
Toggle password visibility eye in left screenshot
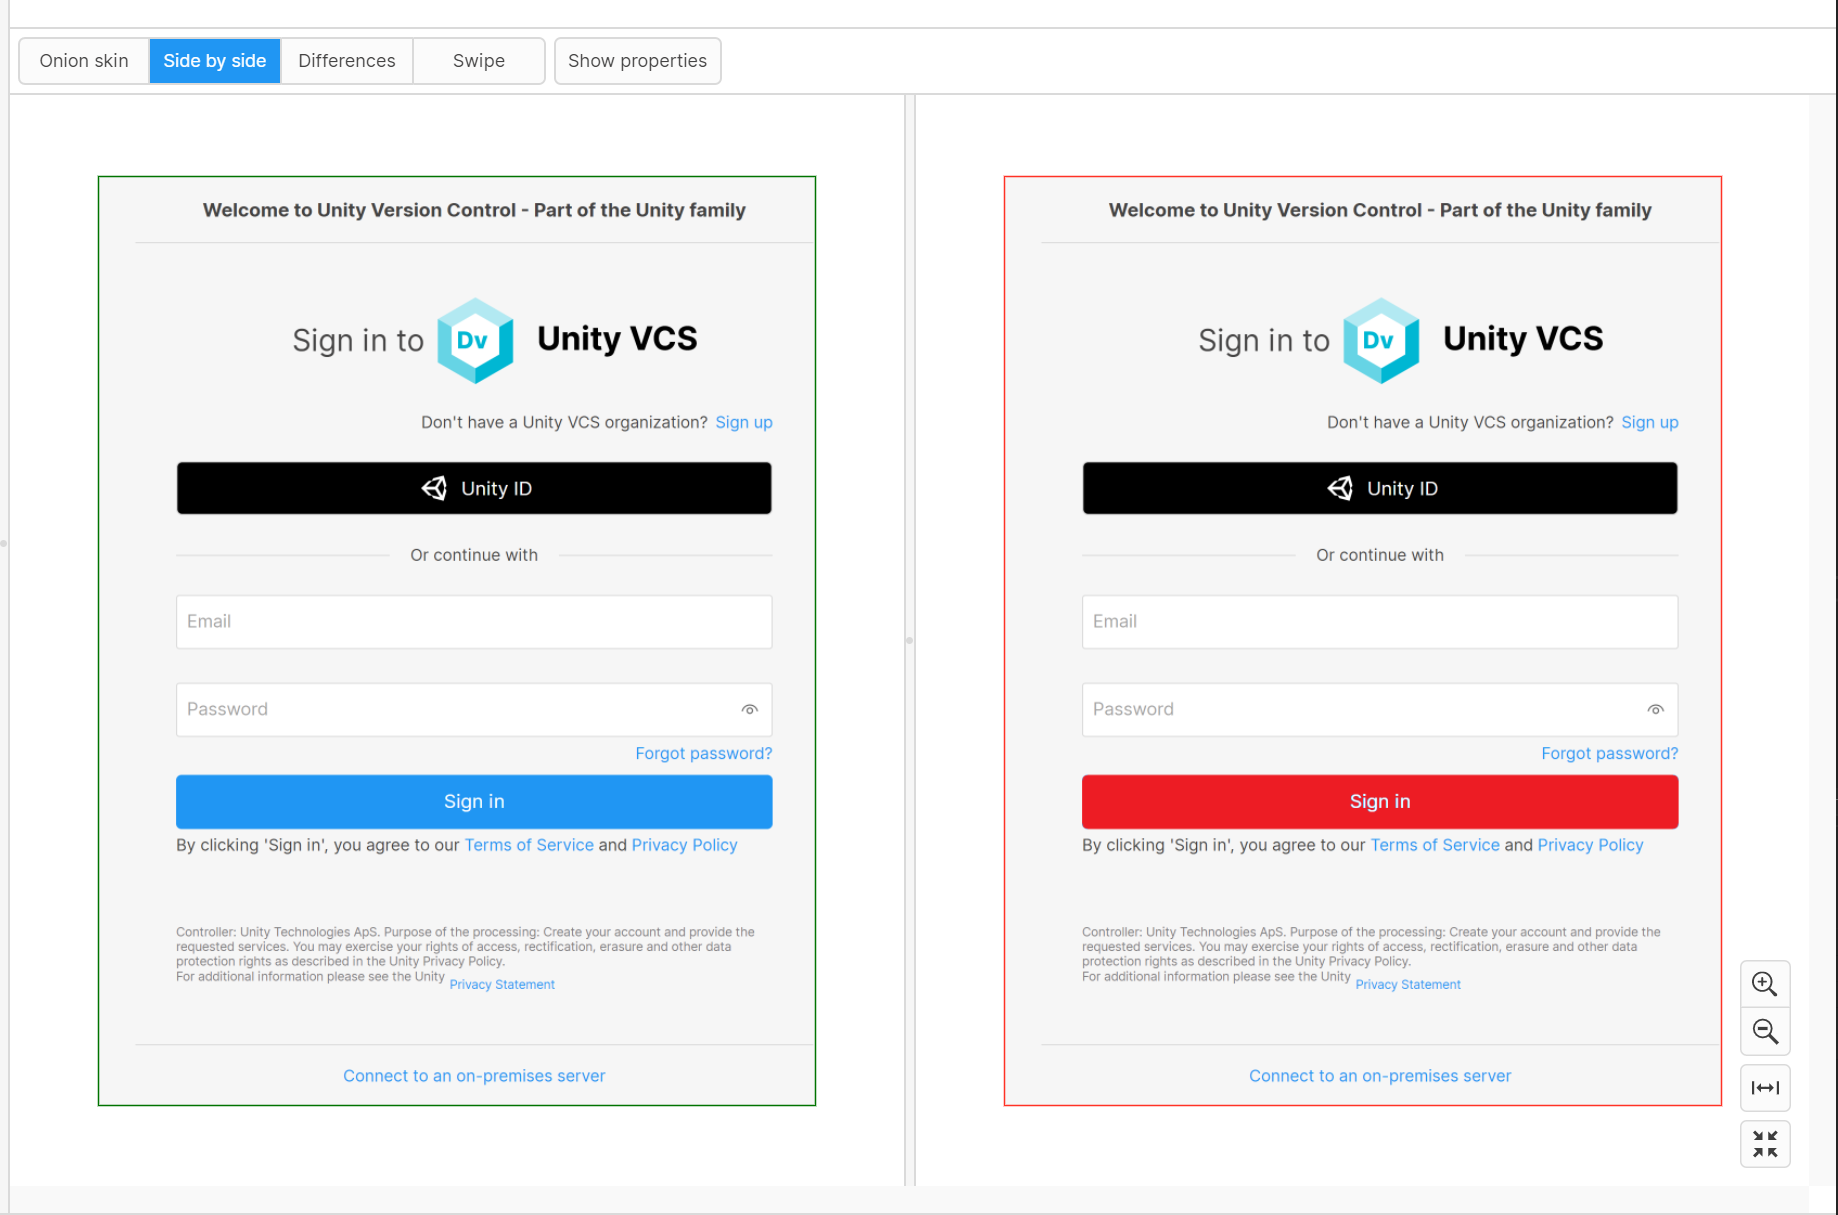tap(749, 709)
